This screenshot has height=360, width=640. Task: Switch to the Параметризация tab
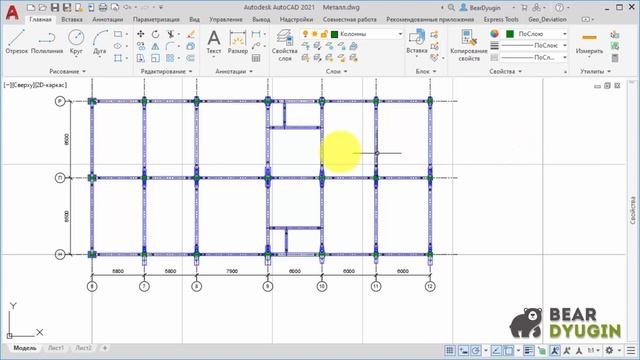[x=156, y=19]
